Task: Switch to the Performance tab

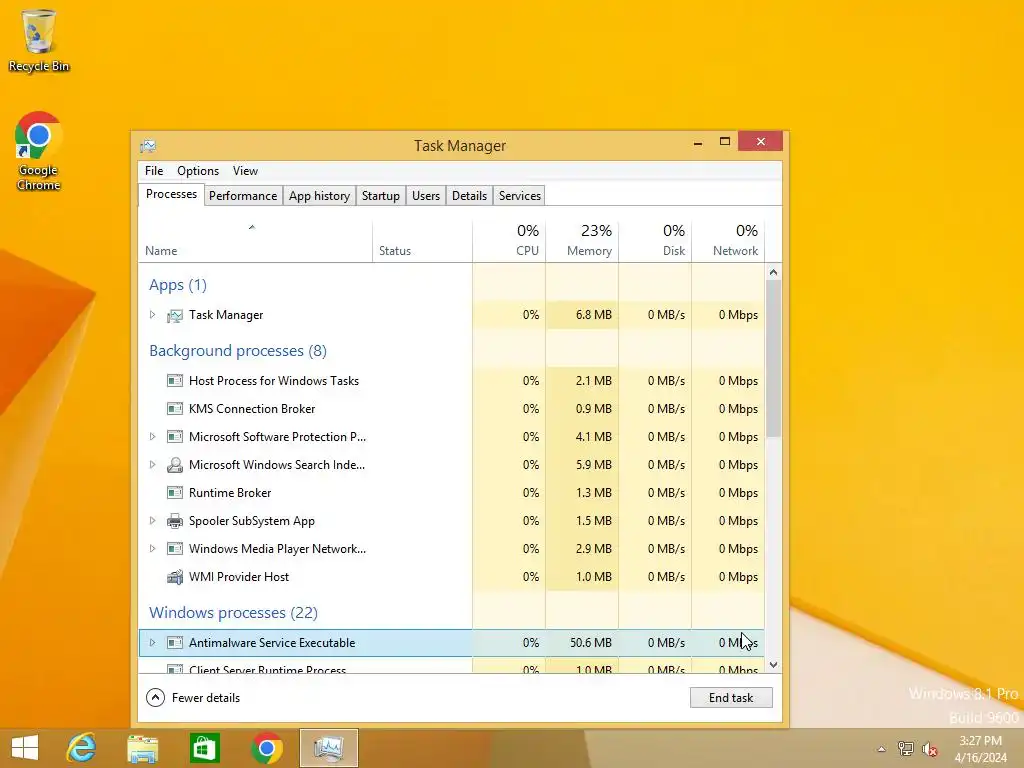Action: click(x=243, y=196)
